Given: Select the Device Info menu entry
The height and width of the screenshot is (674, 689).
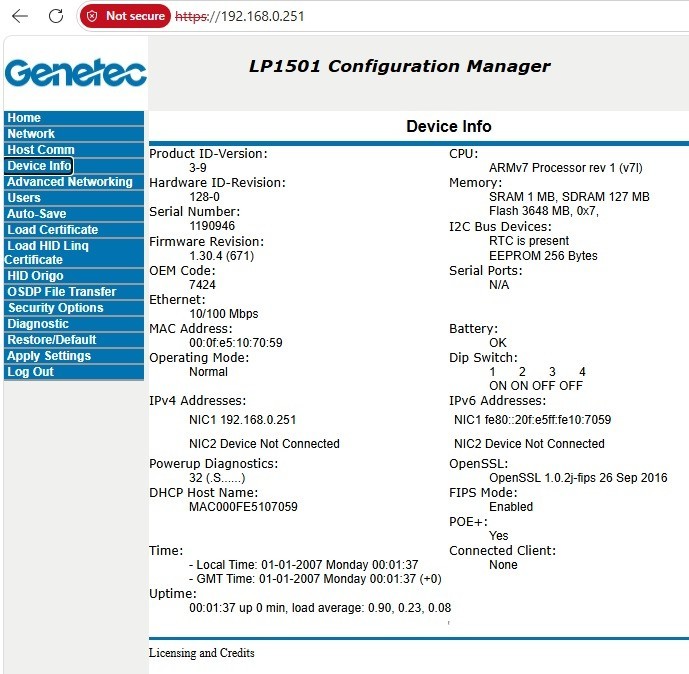Looking at the screenshot, I should pyautogui.click(x=39, y=166).
